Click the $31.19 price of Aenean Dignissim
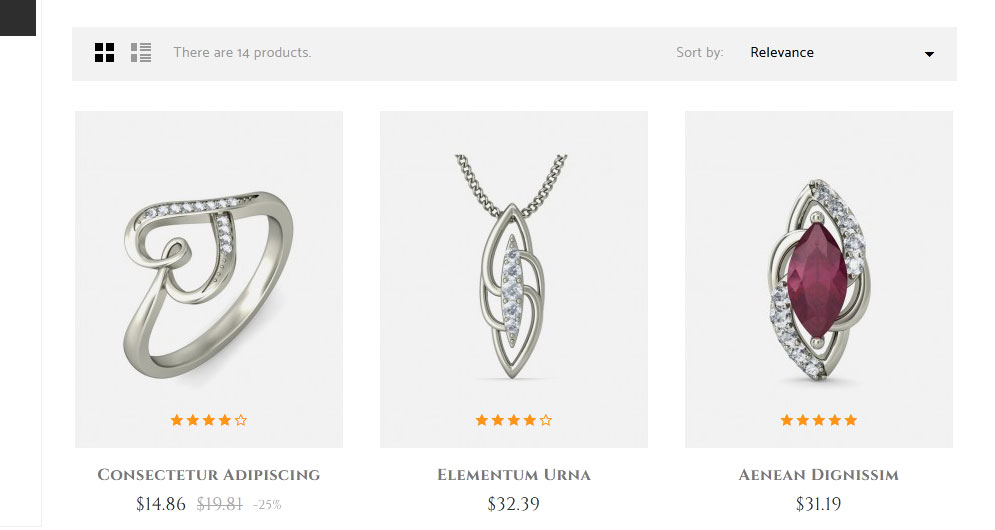This screenshot has width=995, height=530. [x=819, y=504]
